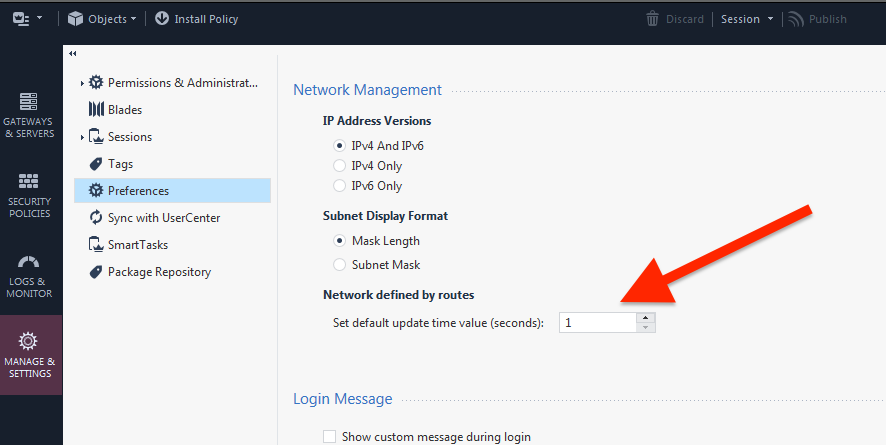The width and height of the screenshot is (886, 445).
Task: Click the Objects cube icon
Action: pyautogui.click(x=75, y=19)
